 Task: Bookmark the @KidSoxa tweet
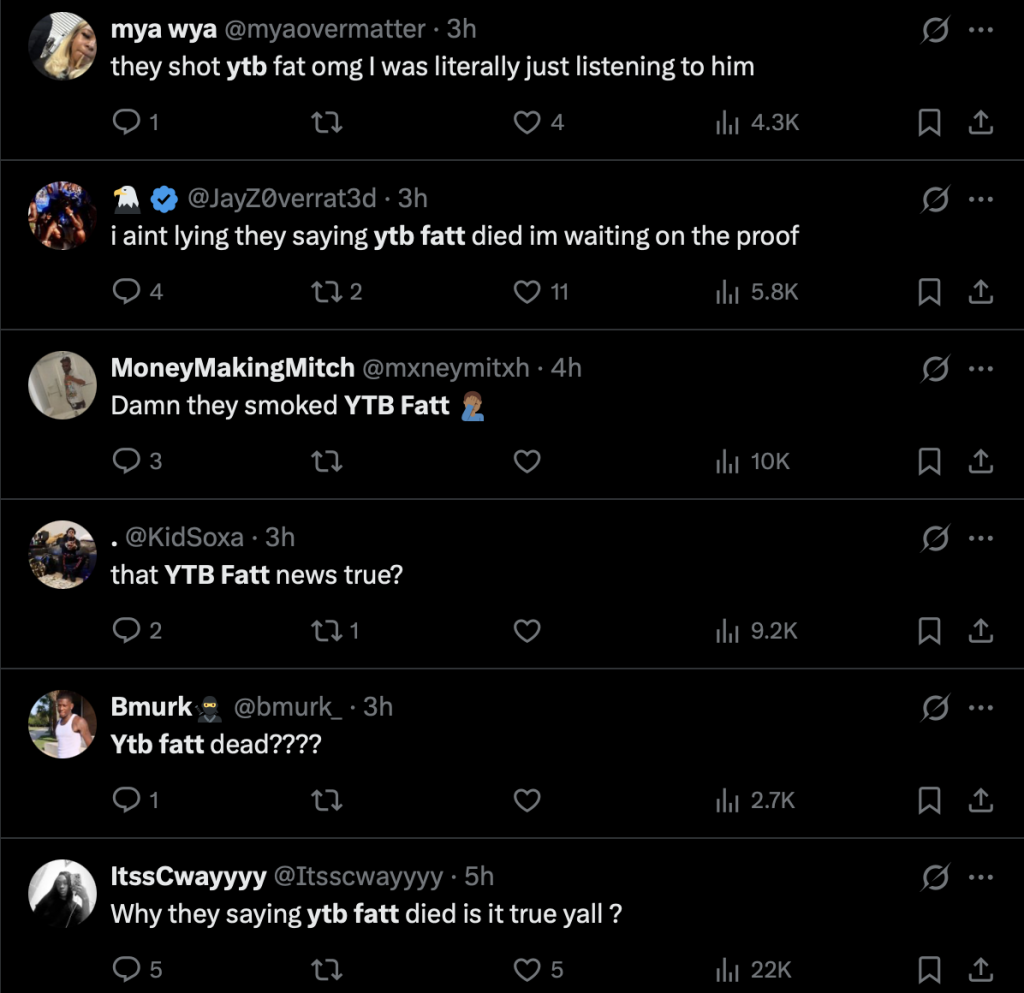929,631
